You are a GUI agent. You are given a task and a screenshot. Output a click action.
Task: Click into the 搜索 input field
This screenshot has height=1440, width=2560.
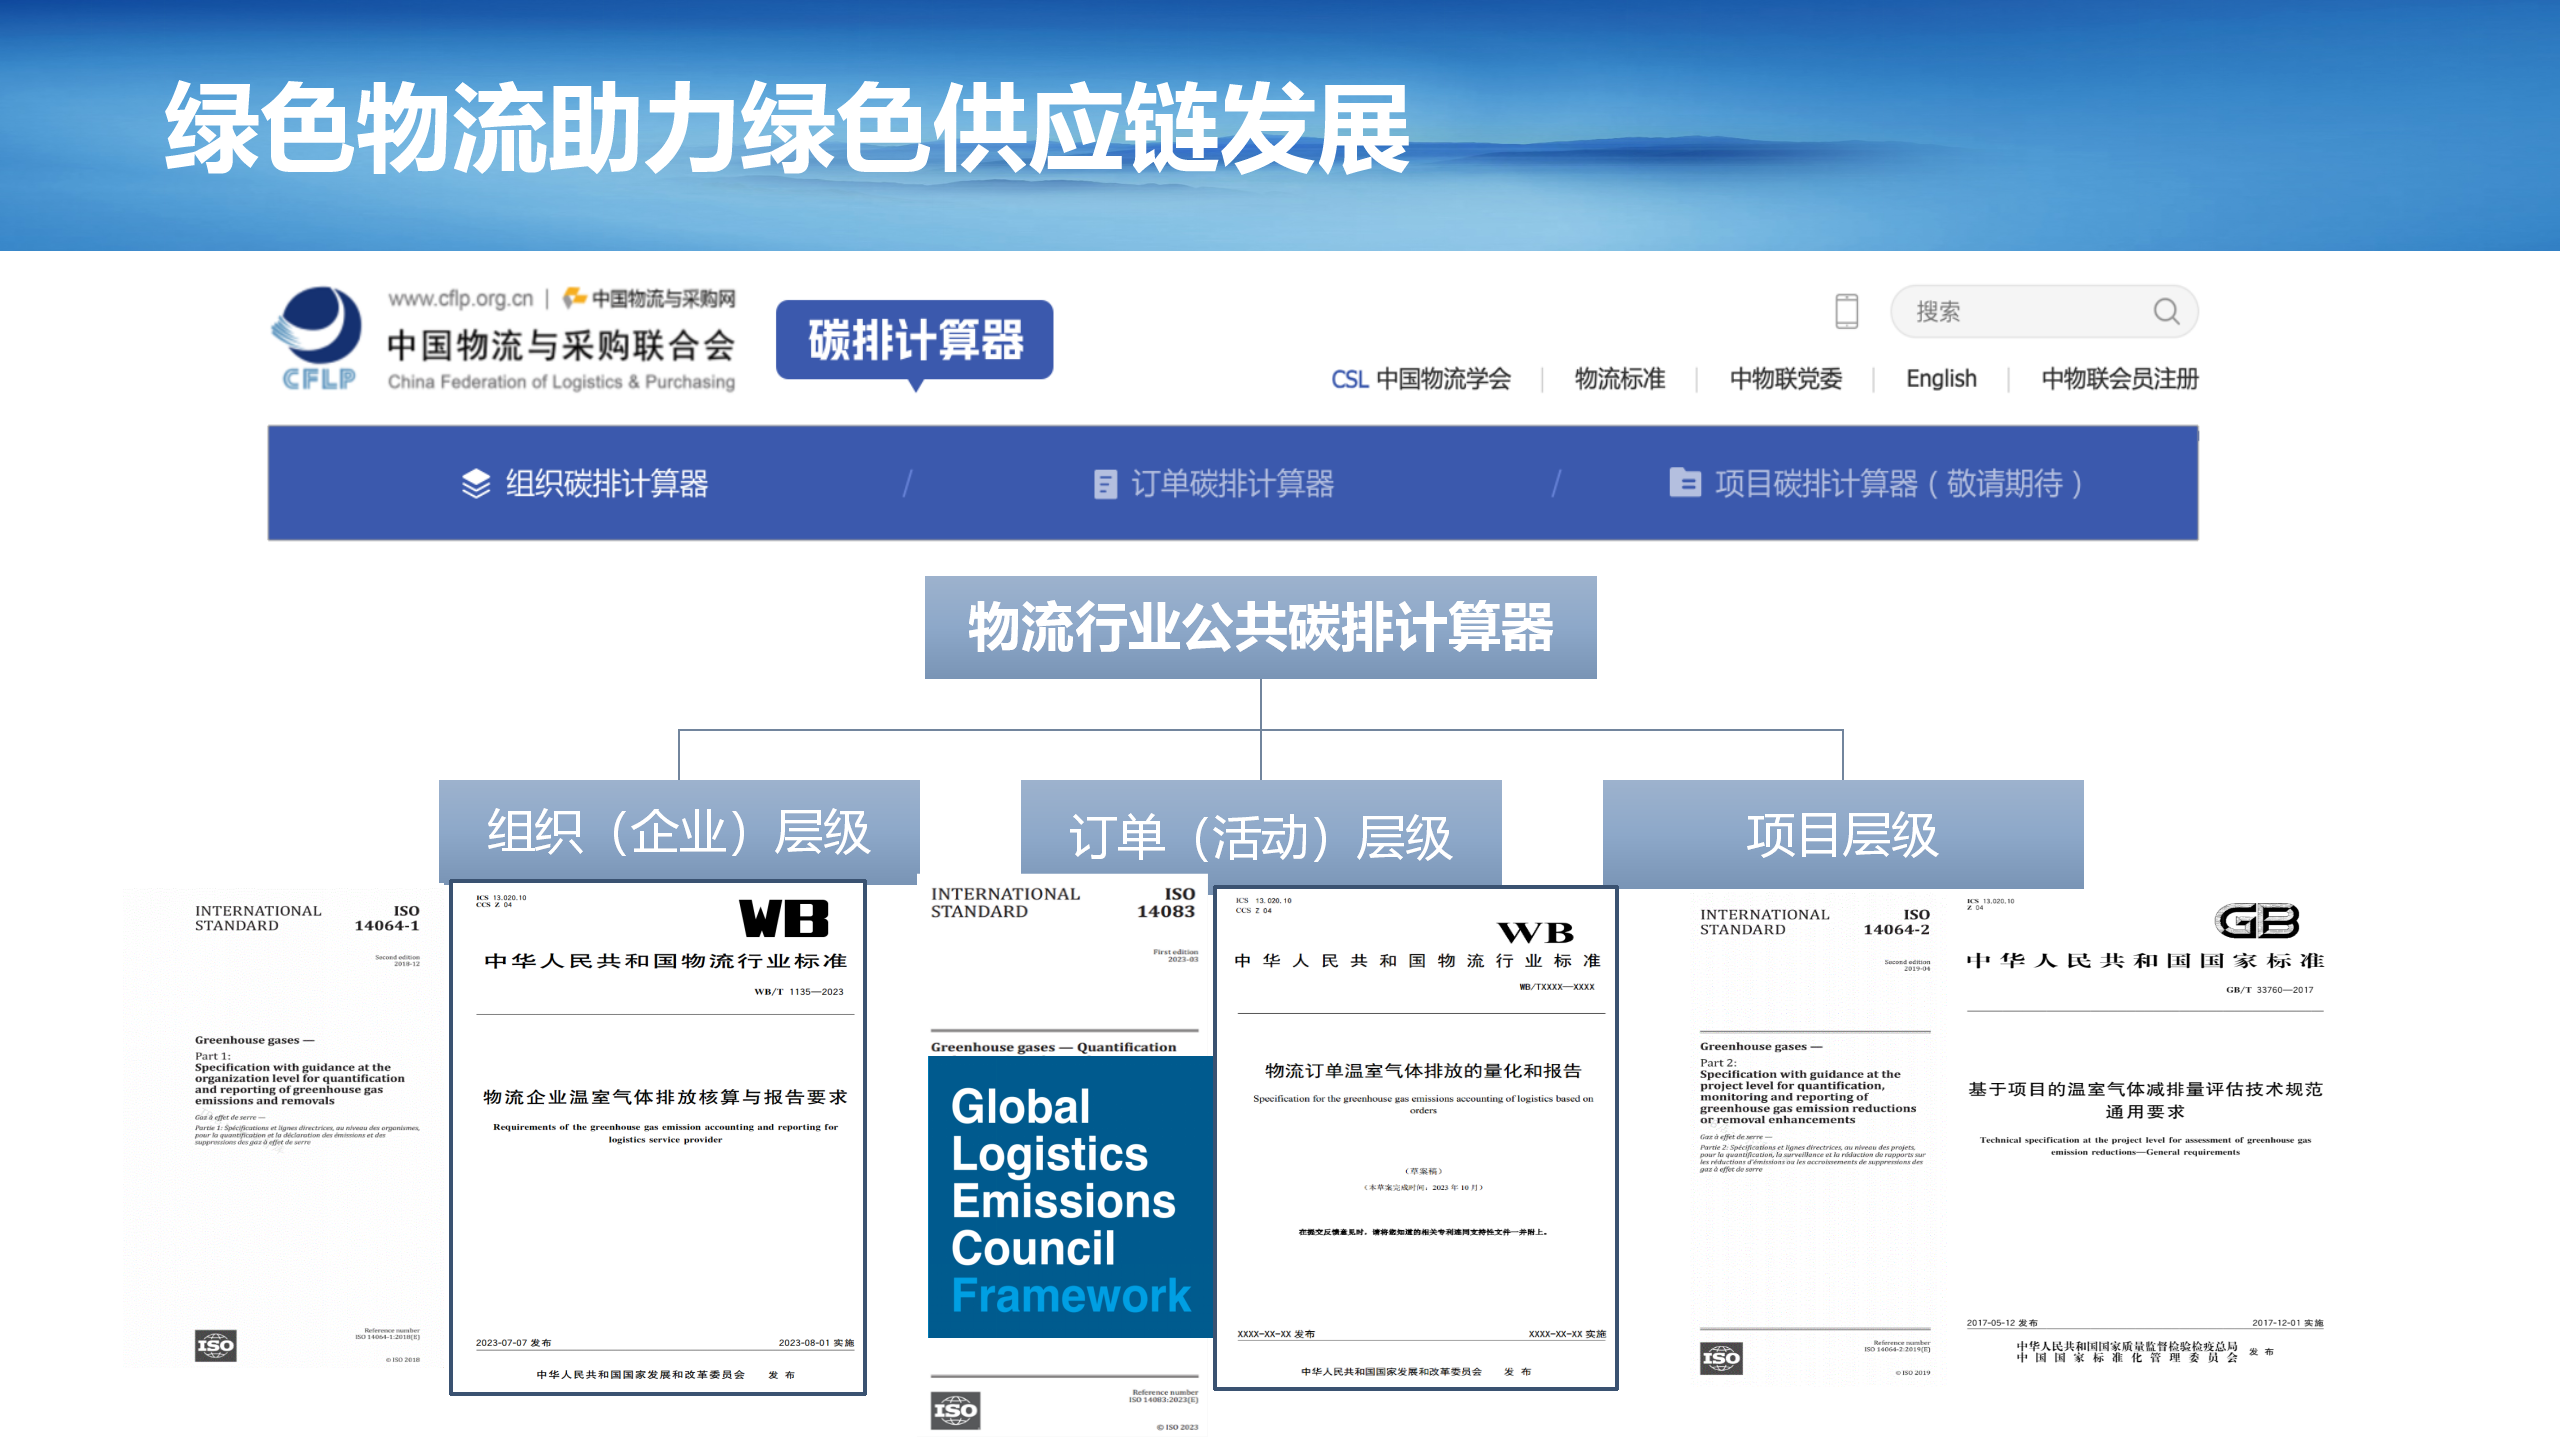pos(2044,311)
